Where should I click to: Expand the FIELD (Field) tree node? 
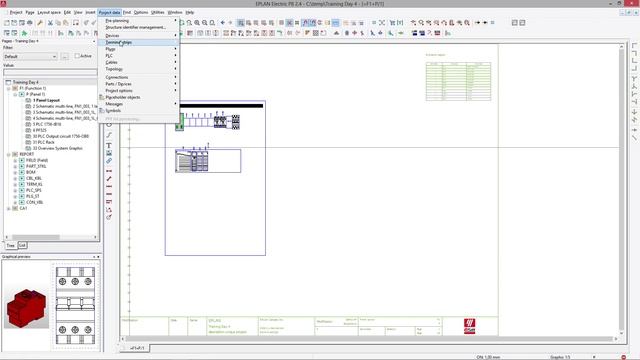click(x=15, y=160)
